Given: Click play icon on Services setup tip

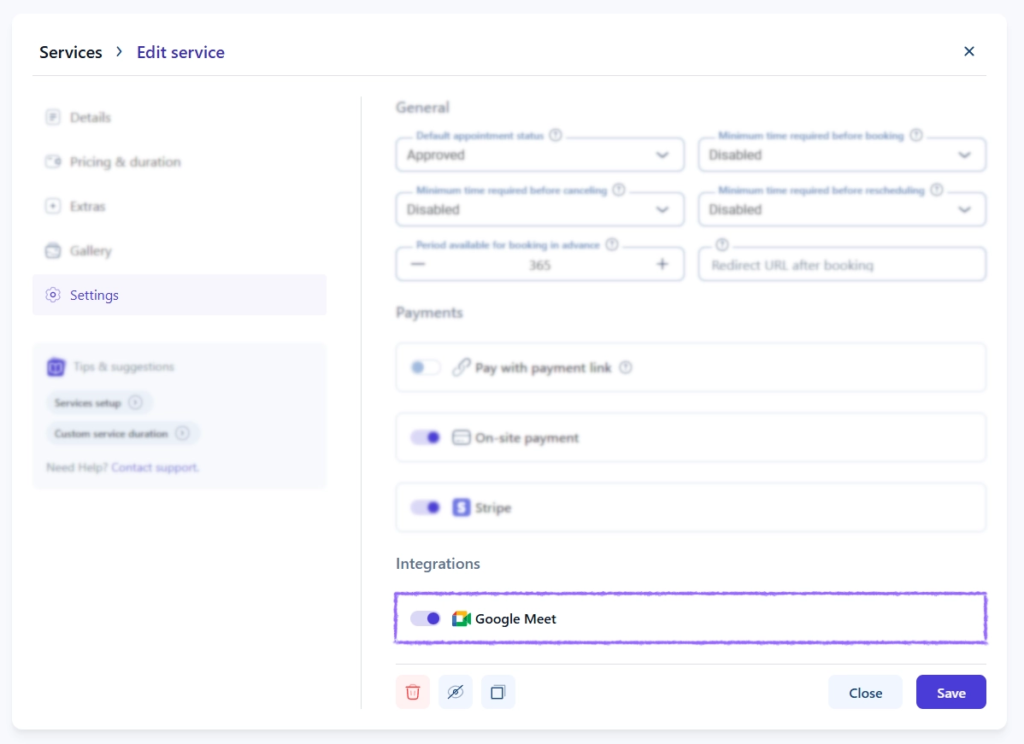Looking at the screenshot, I should pos(136,403).
